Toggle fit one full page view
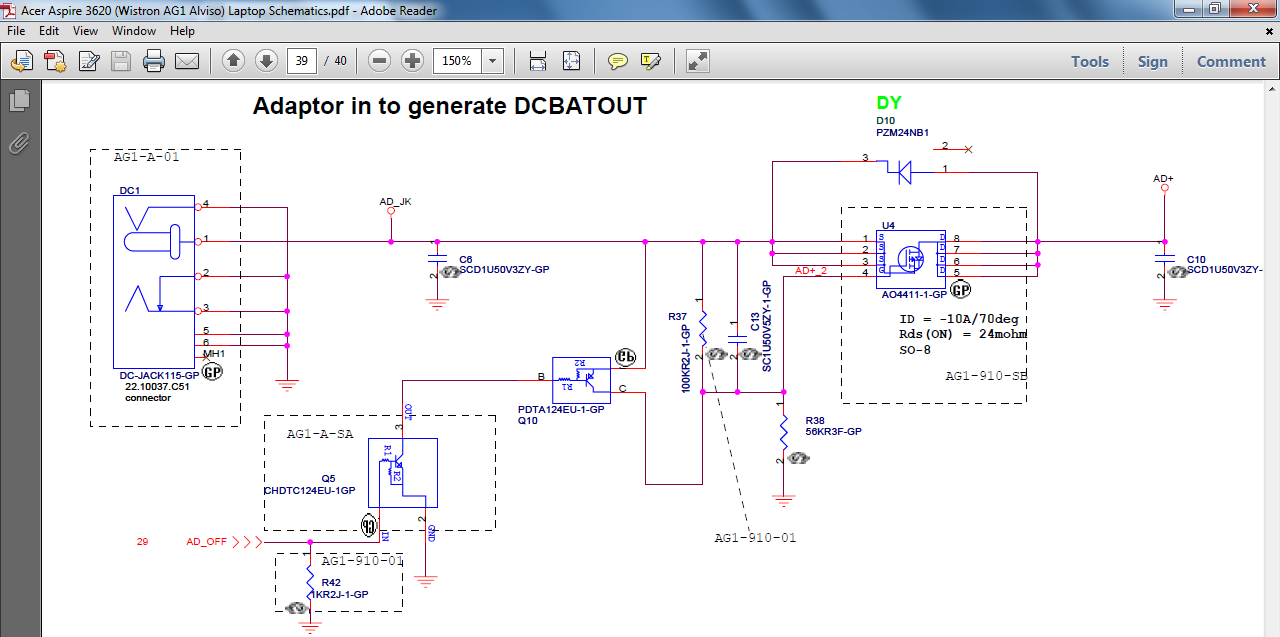Image resolution: width=1280 pixels, height=637 pixels. (571, 61)
